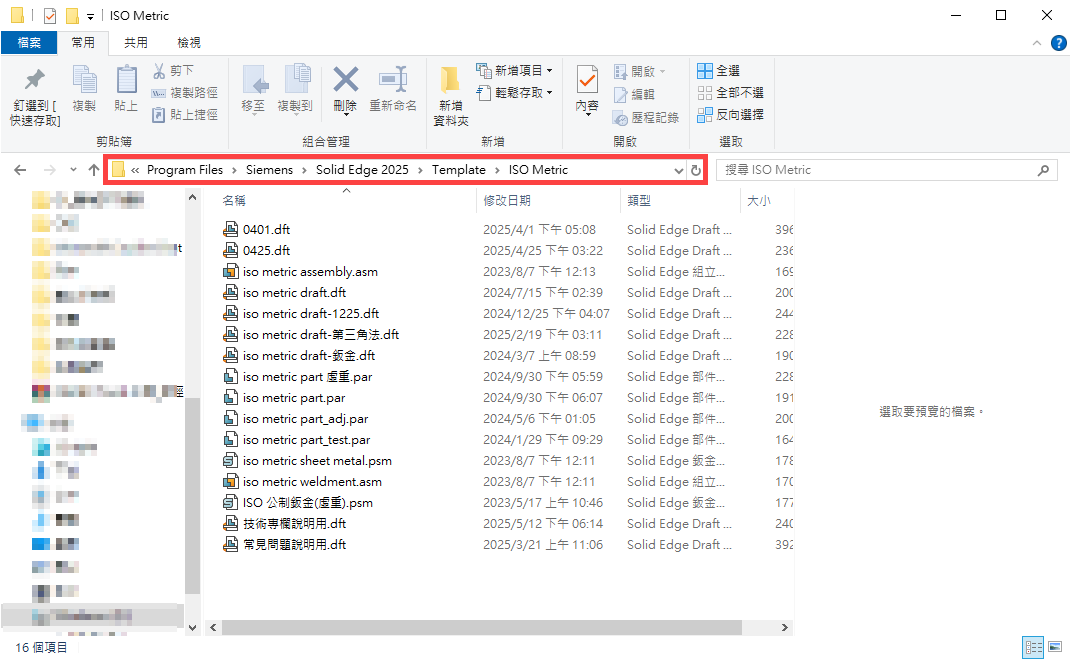Collapse the ribbon with the chevron
The width and height of the screenshot is (1071, 660).
coord(1036,43)
